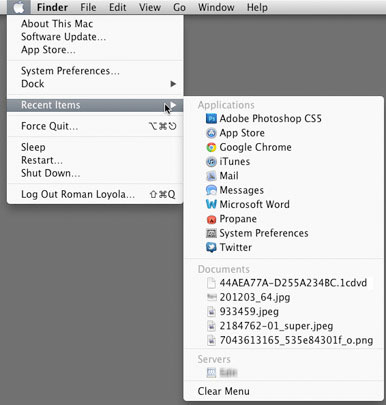
Task: Expand the Recent Items submenu arrow
Action: click(173, 105)
